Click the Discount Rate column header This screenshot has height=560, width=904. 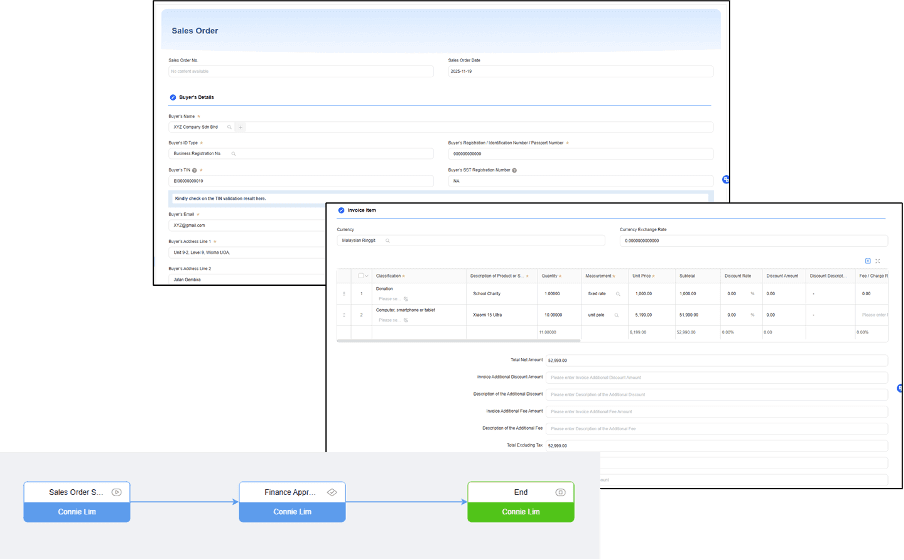pos(741,276)
